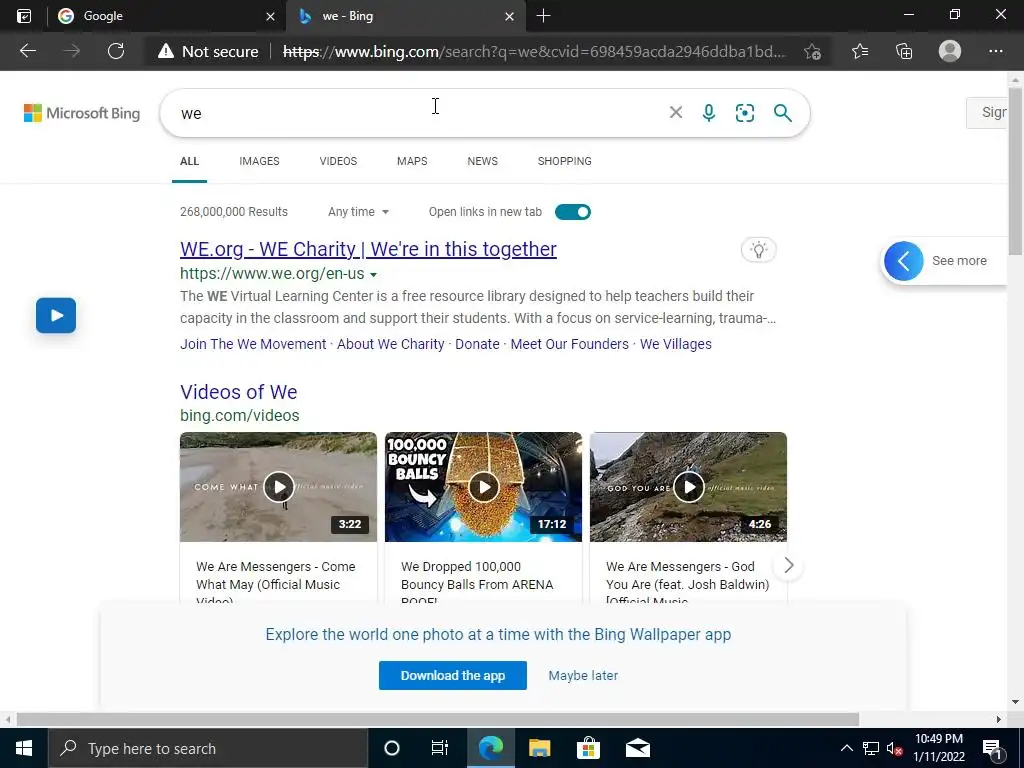
Task: Open the browser profile avatar
Action: click(x=950, y=51)
